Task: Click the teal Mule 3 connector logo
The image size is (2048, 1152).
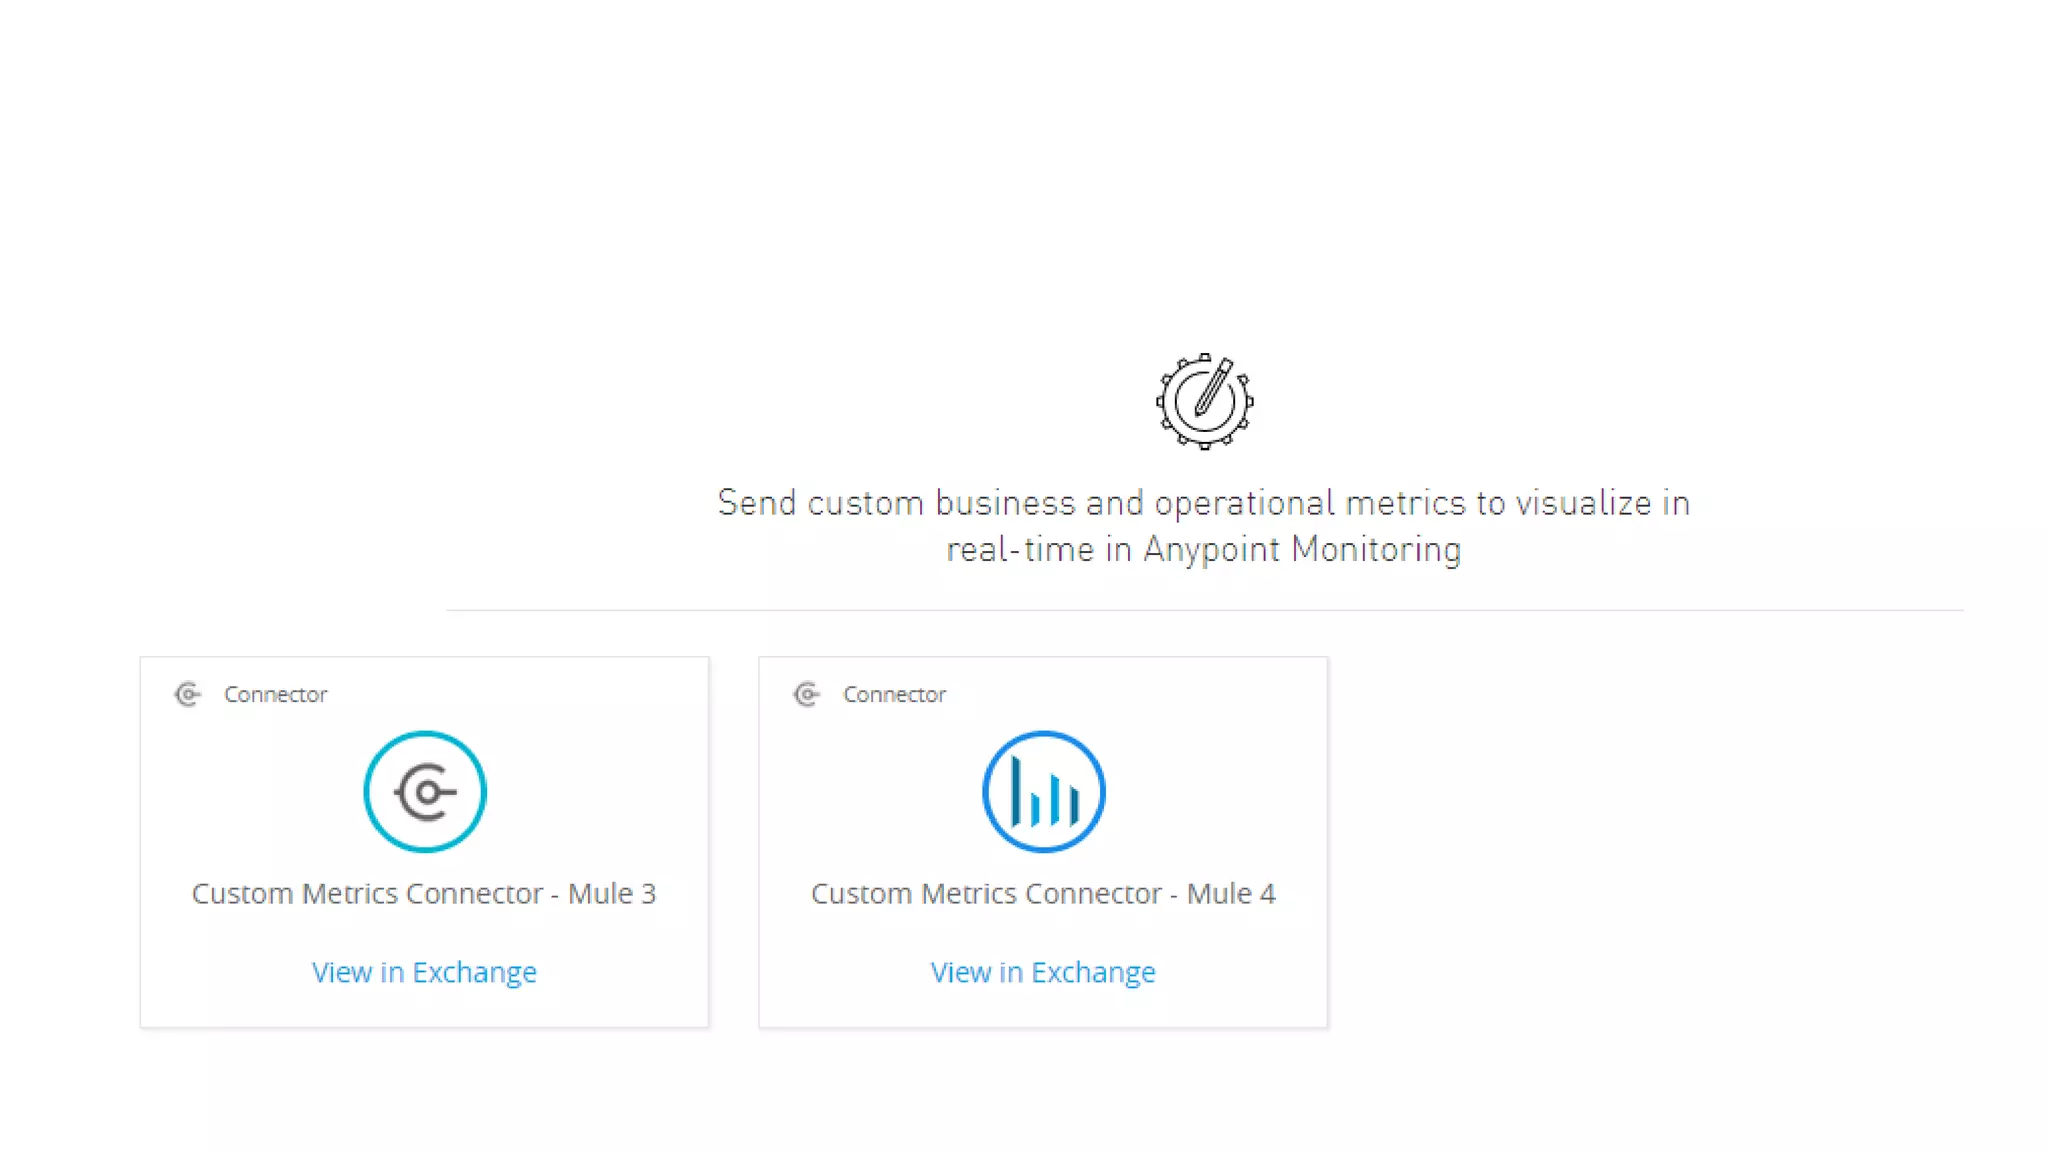Action: tap(425, 792)
